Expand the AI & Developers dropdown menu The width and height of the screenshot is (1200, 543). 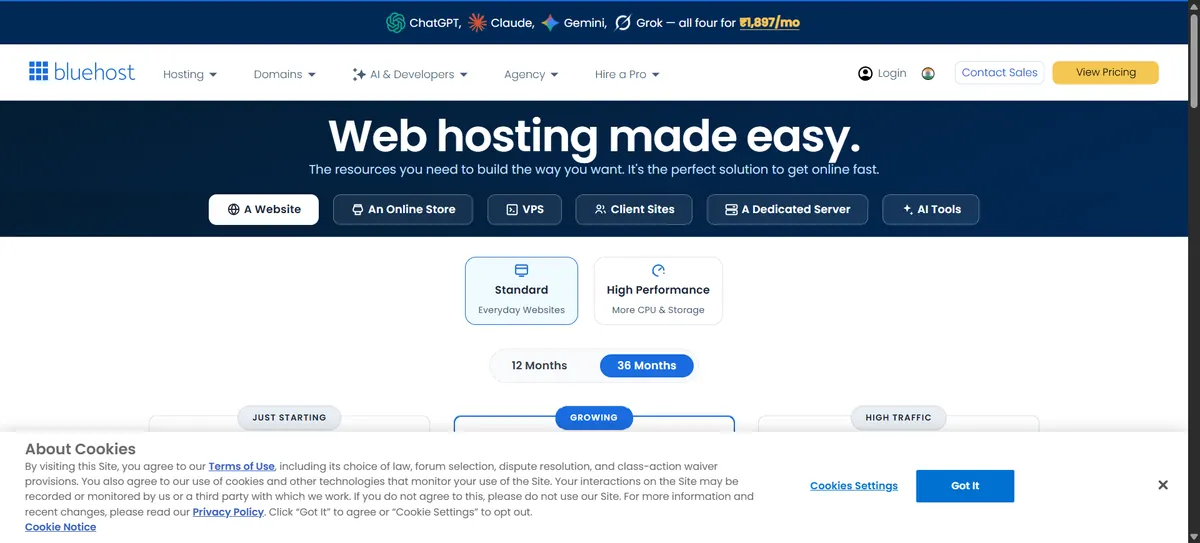410,74
